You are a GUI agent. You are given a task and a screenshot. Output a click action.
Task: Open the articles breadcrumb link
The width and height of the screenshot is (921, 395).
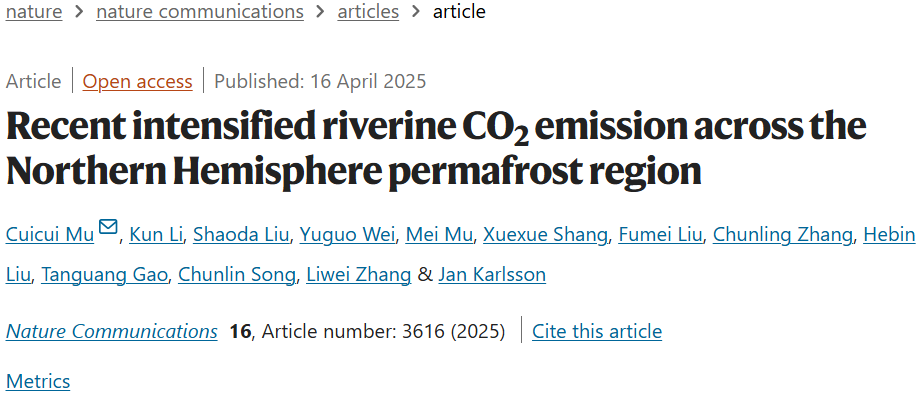[368, 11]
